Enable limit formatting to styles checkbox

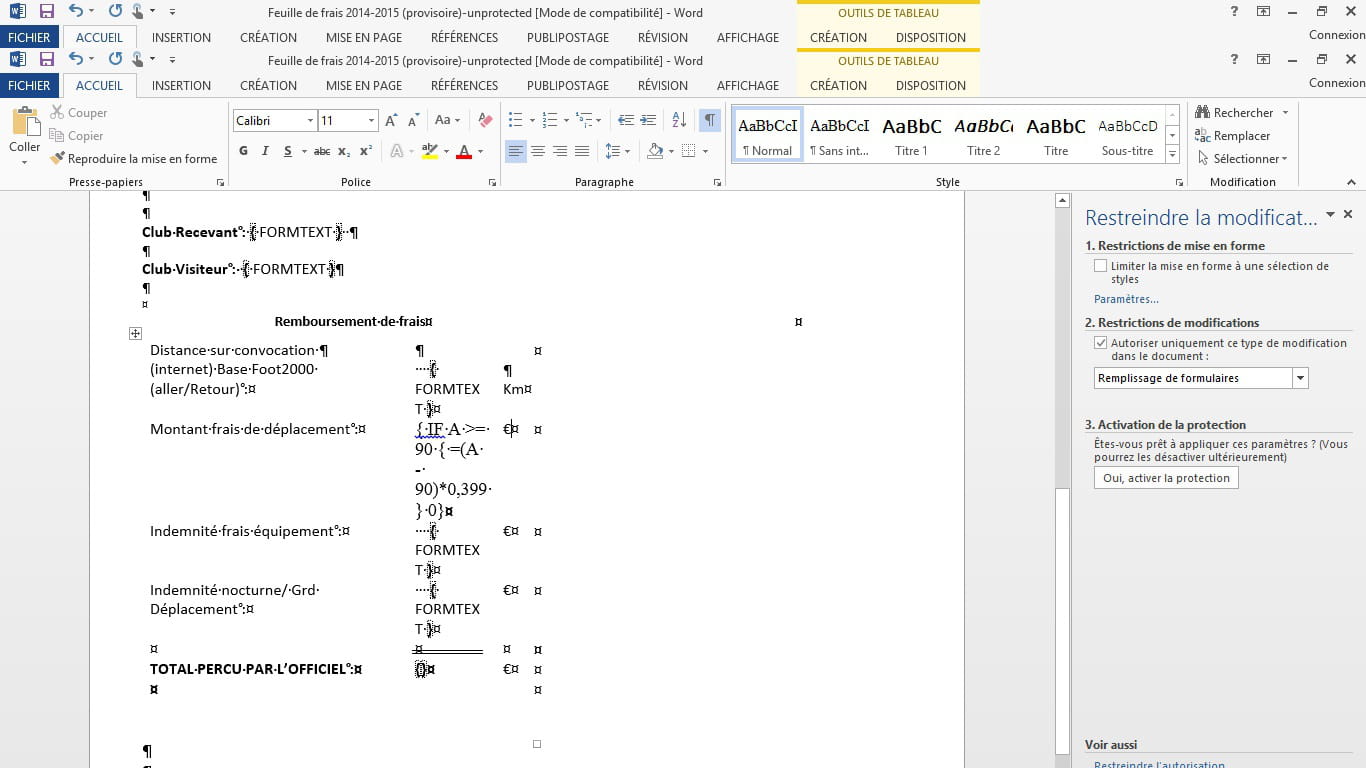click(1101, 266)
